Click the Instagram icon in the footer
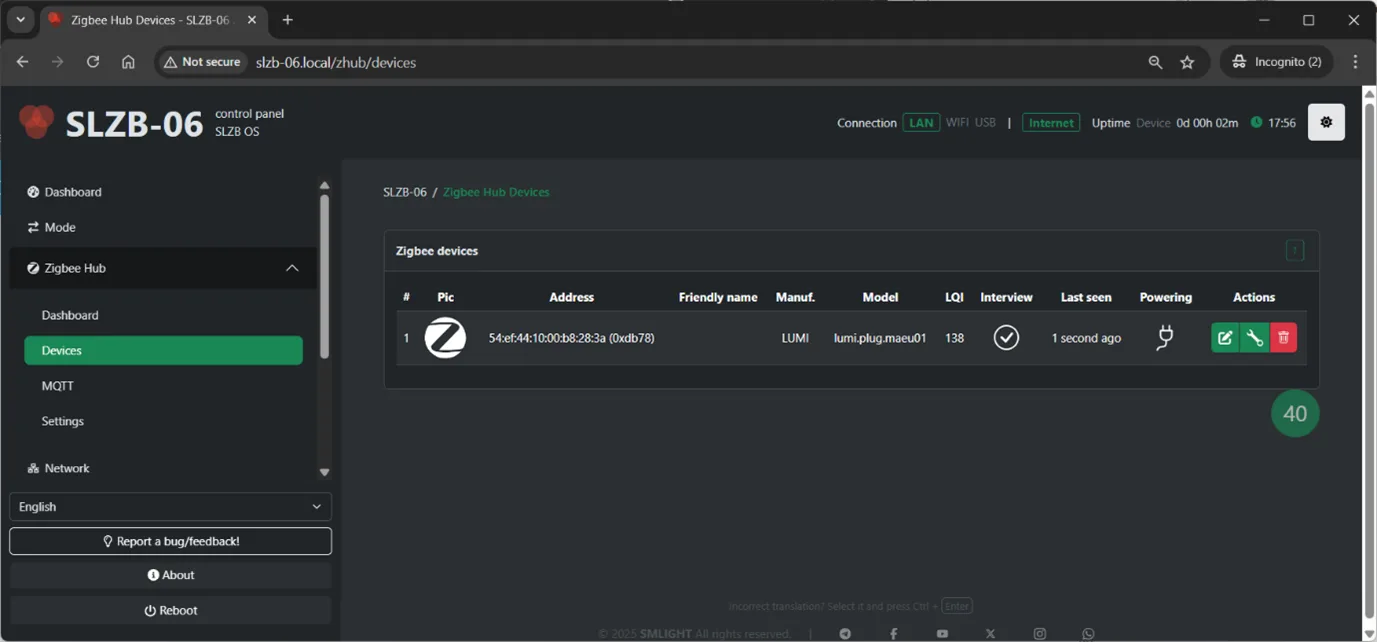 (x=1040, y=634)
